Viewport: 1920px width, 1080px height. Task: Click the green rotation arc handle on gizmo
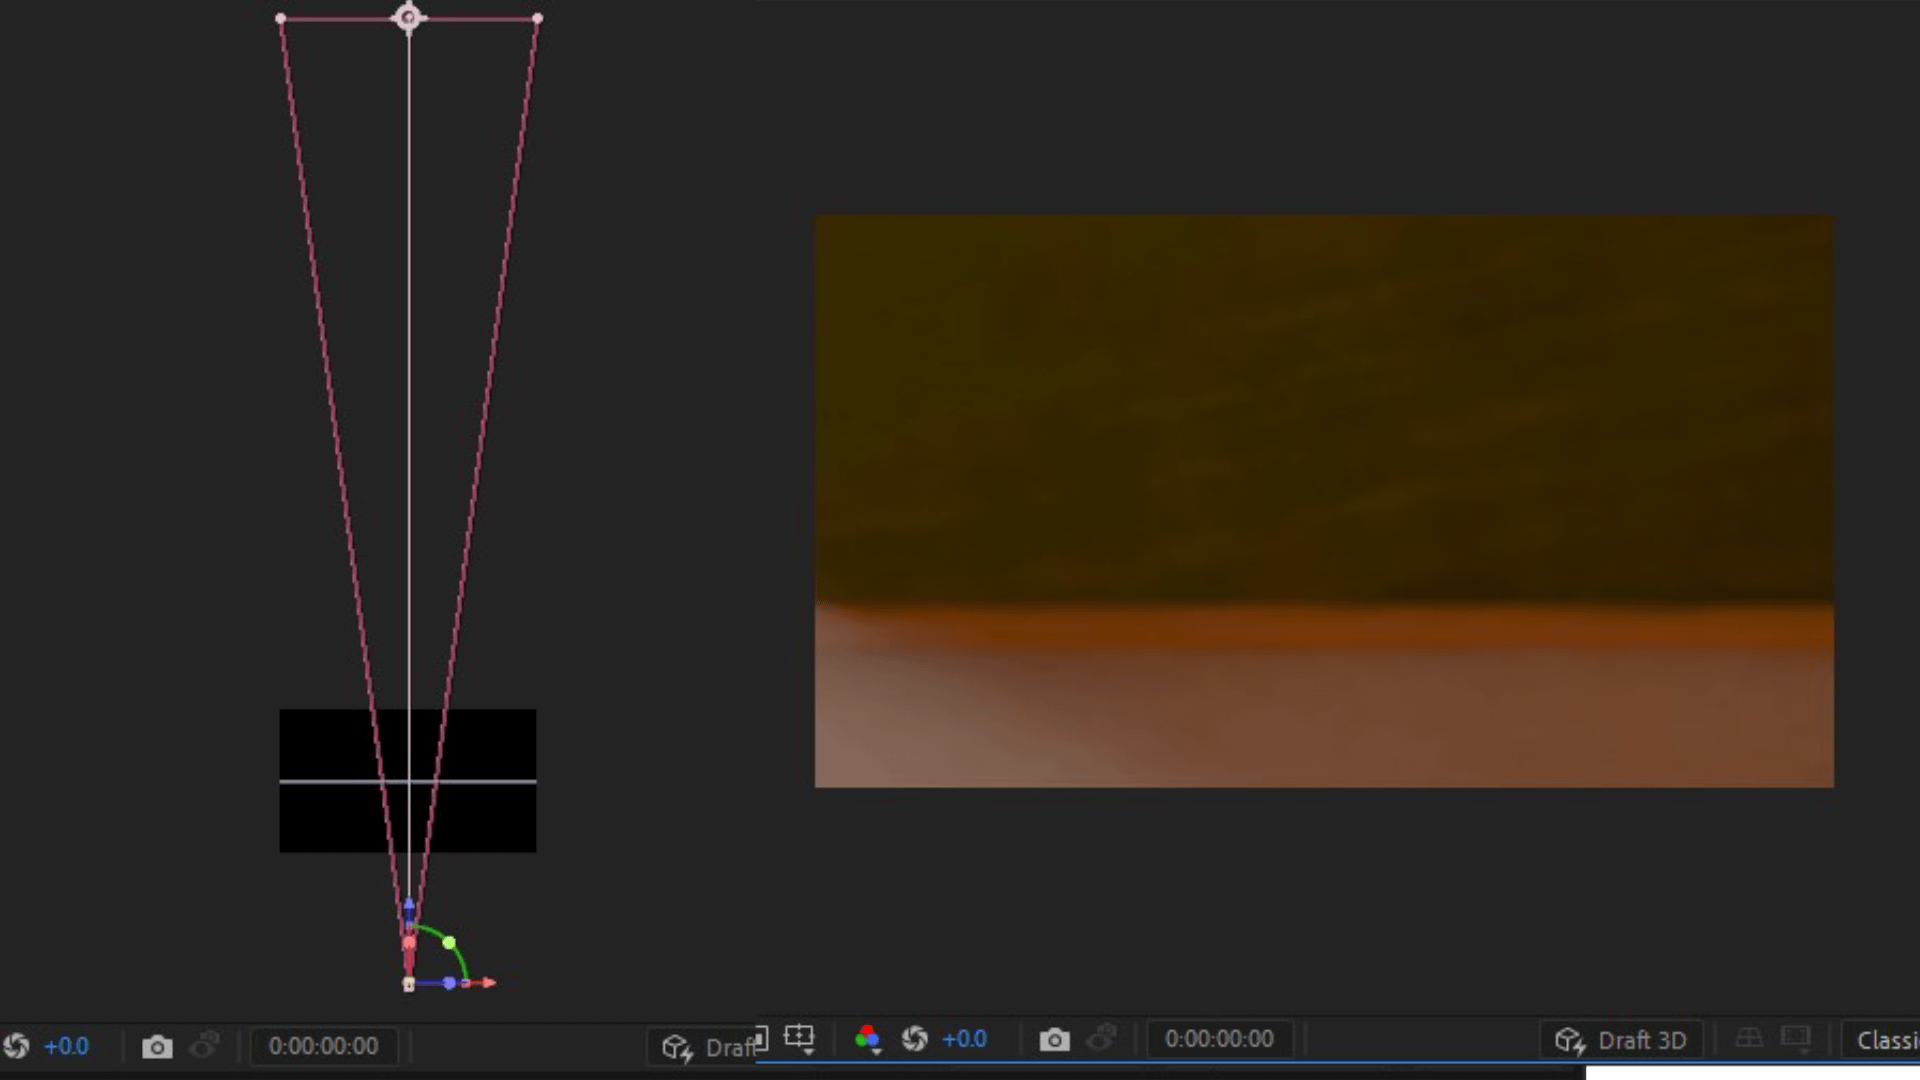[449, 943]
